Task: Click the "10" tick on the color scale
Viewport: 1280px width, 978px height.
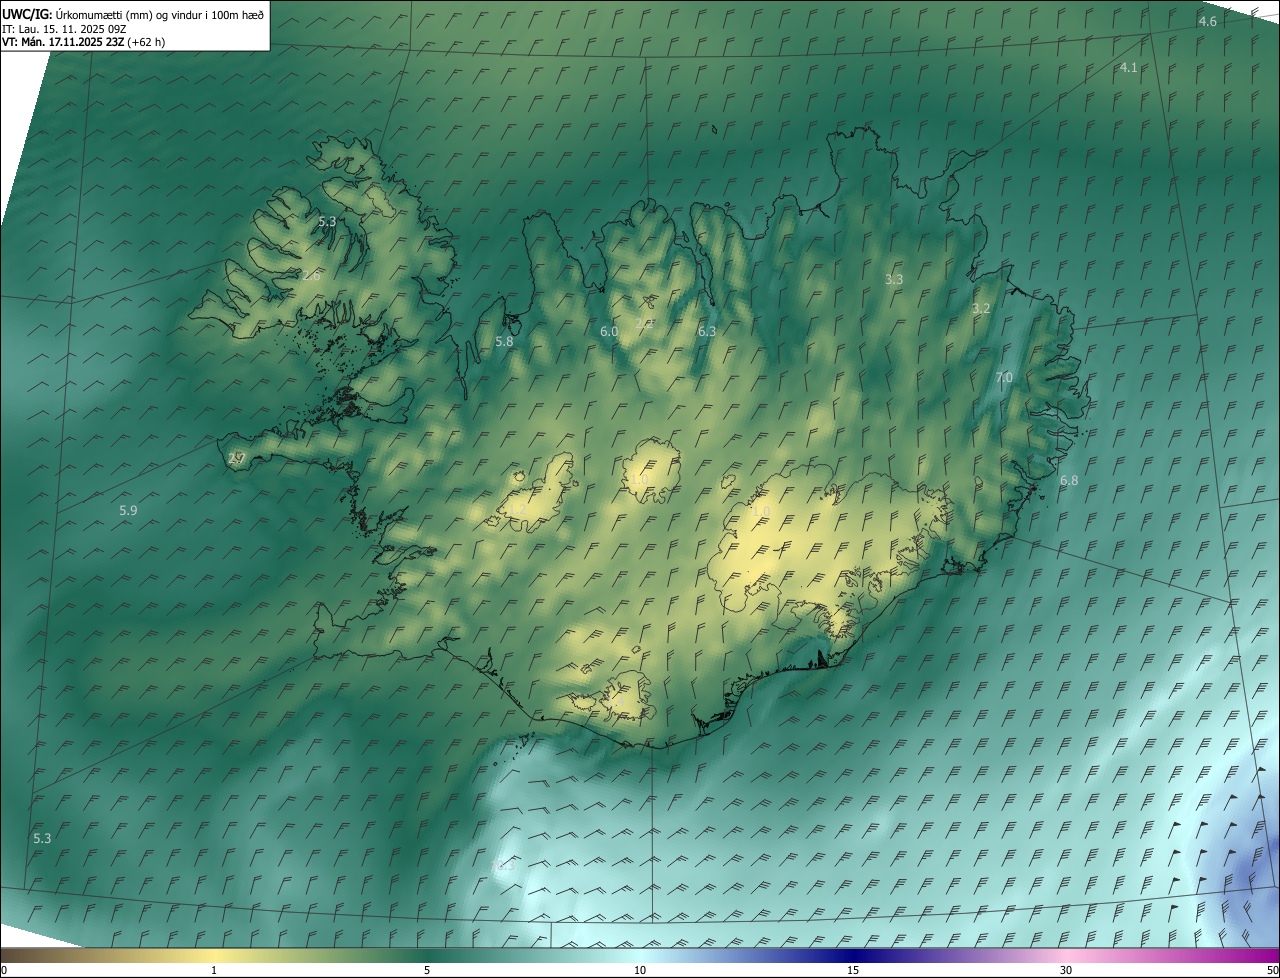Action: click(x=640, y=970)
